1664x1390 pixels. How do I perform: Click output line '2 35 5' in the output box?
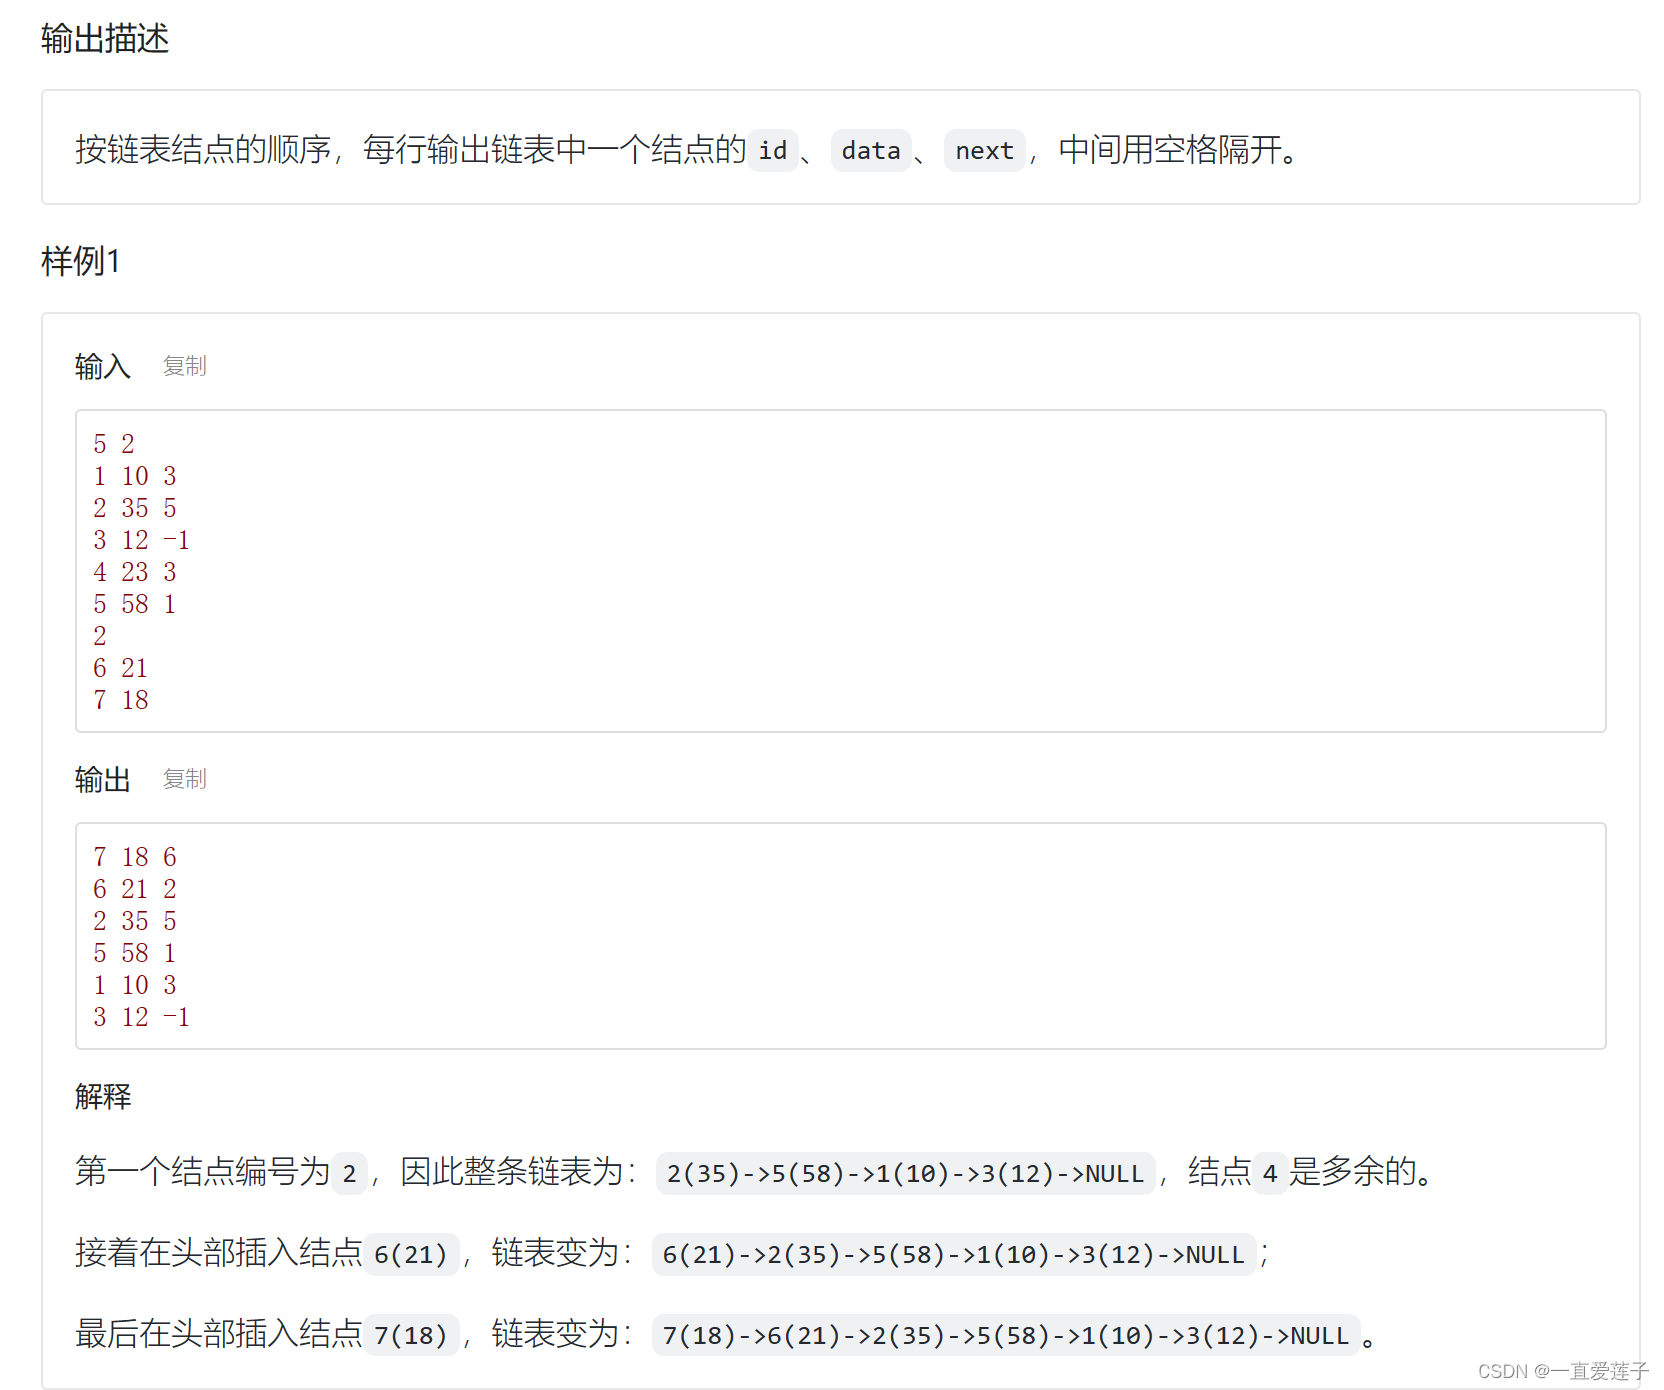[135, 921]
